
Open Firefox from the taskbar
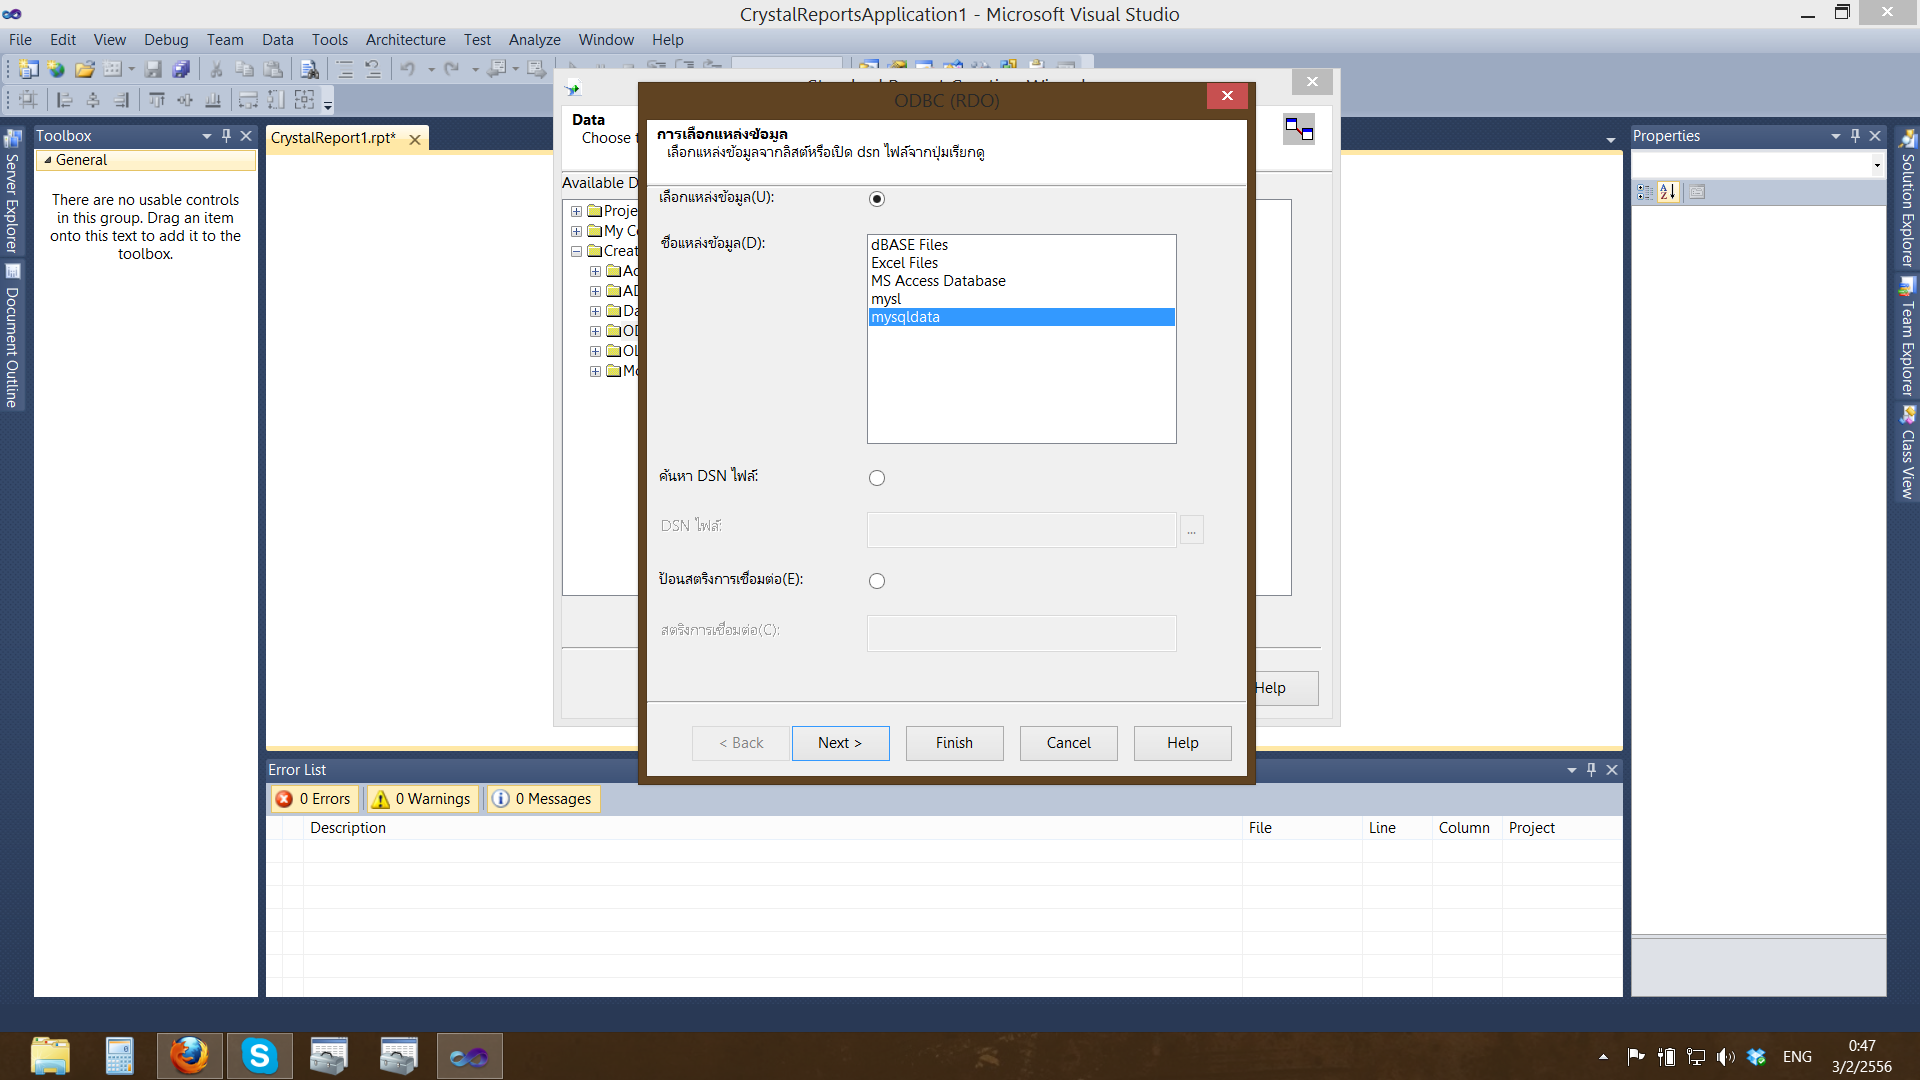click(189, 1056)
